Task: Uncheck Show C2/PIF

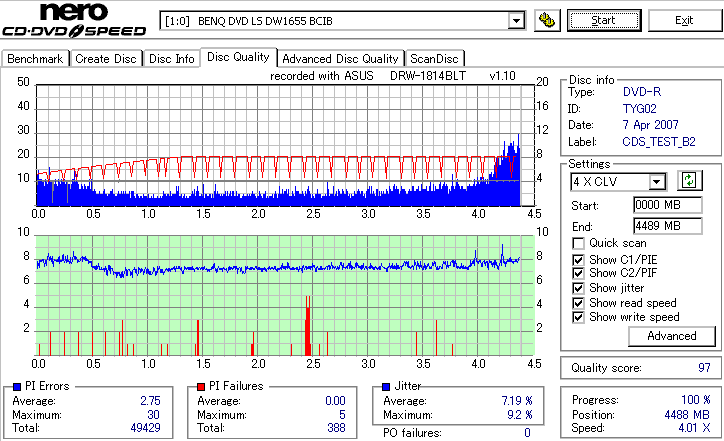Action: (x=578, y=273)
